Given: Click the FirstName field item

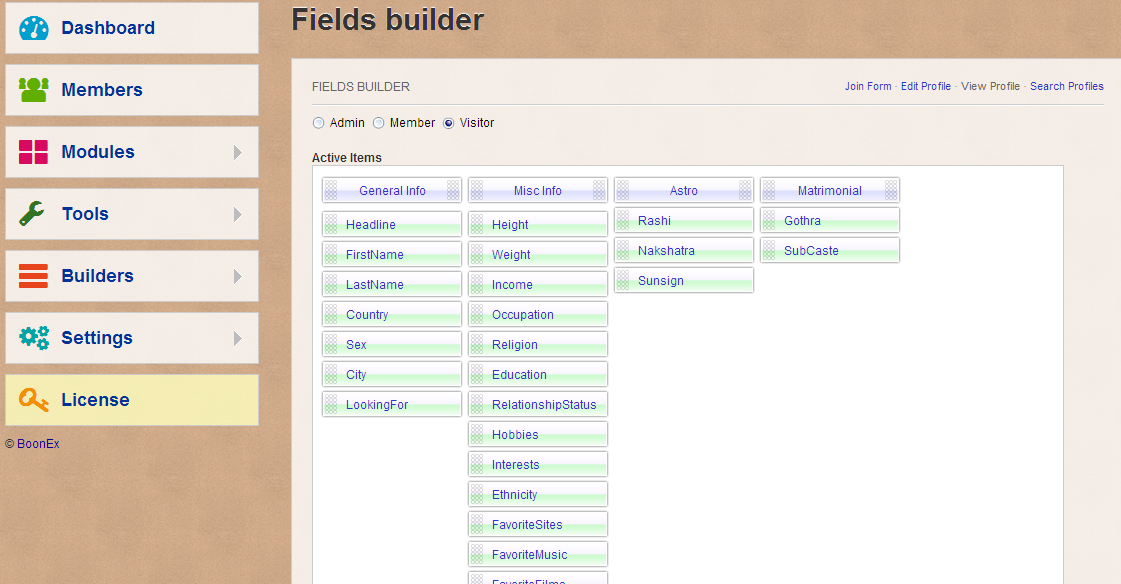Looking at the screenshot, I should (392, 254).
